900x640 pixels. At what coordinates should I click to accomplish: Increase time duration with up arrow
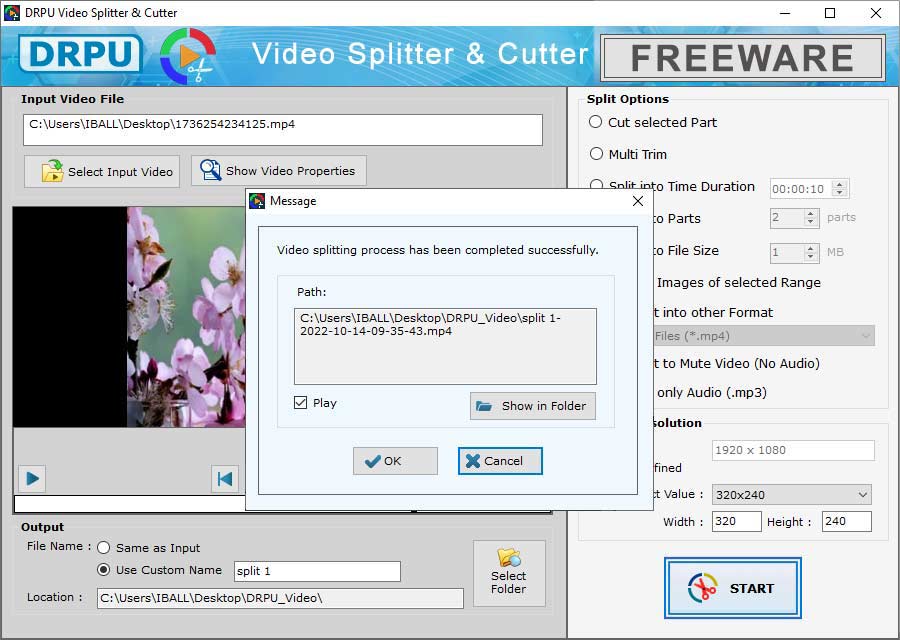tap(840, 184)
